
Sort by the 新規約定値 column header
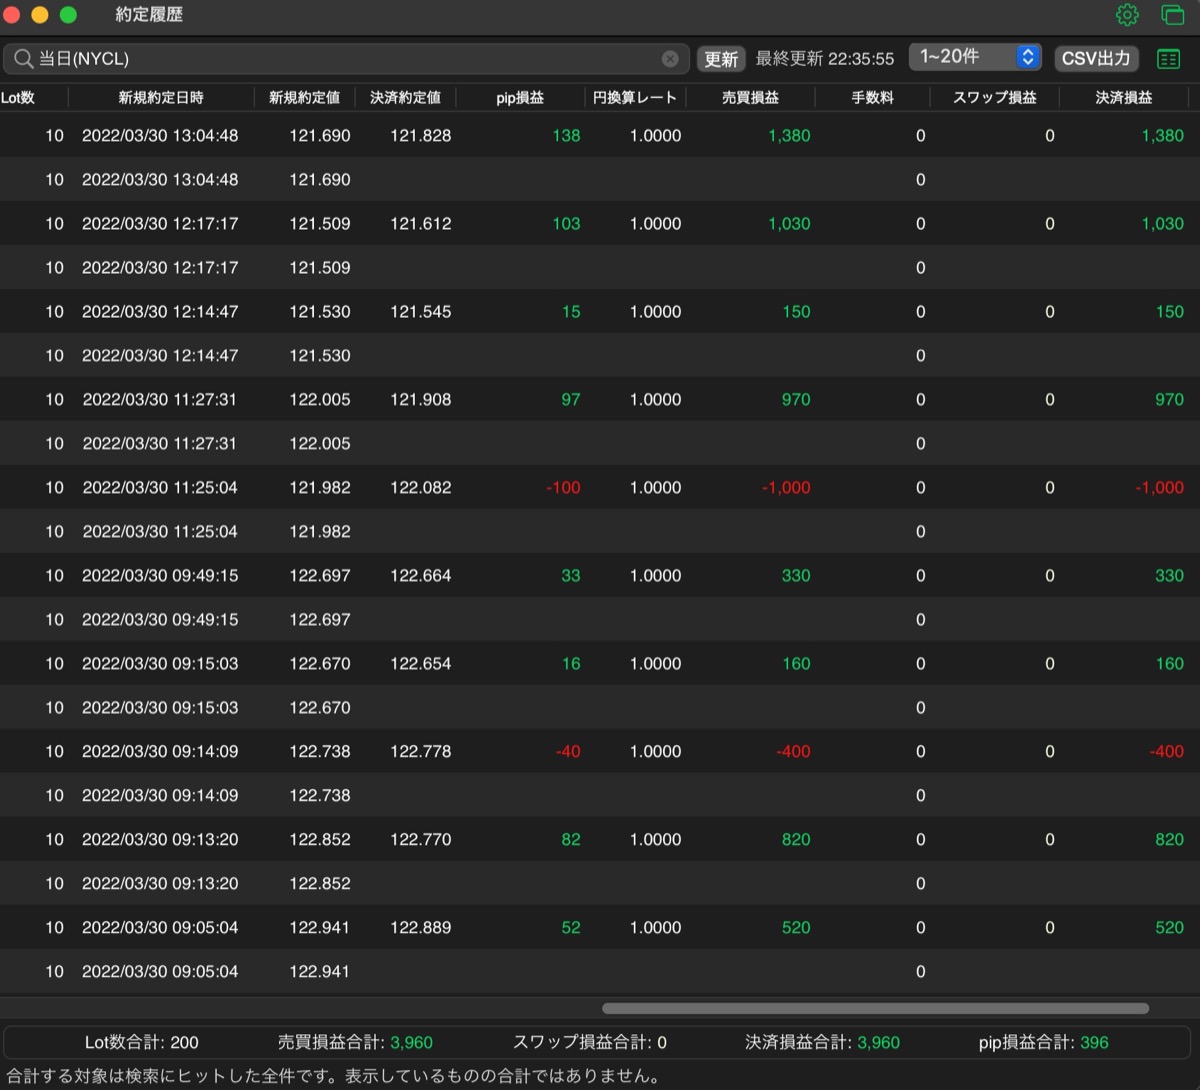click(x=304, y=97)
